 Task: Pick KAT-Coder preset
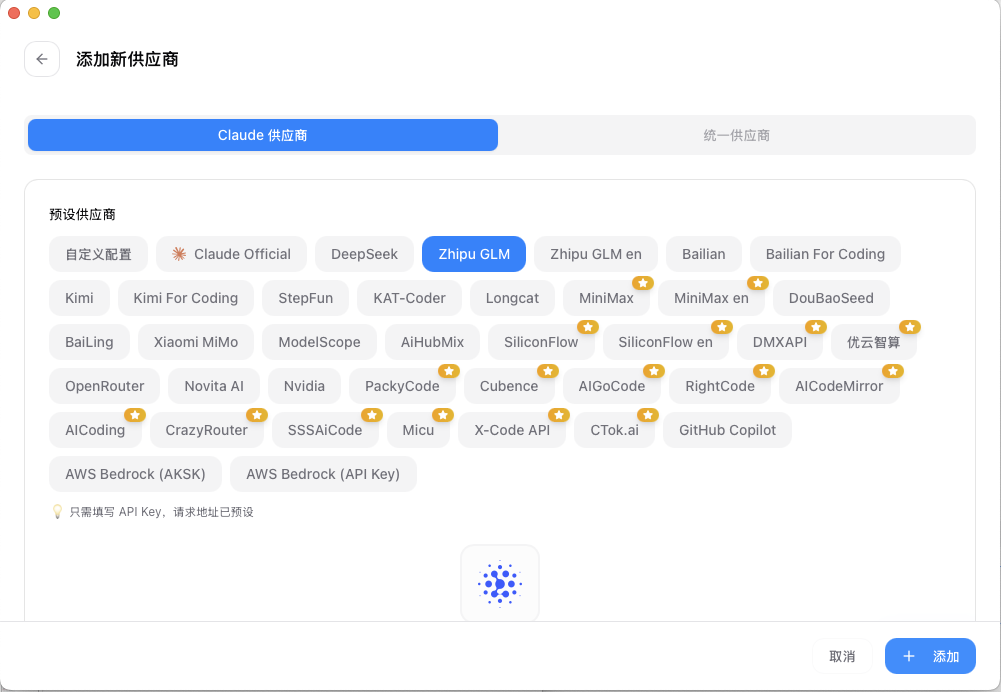pyautogui.click(x=409, y=298)
